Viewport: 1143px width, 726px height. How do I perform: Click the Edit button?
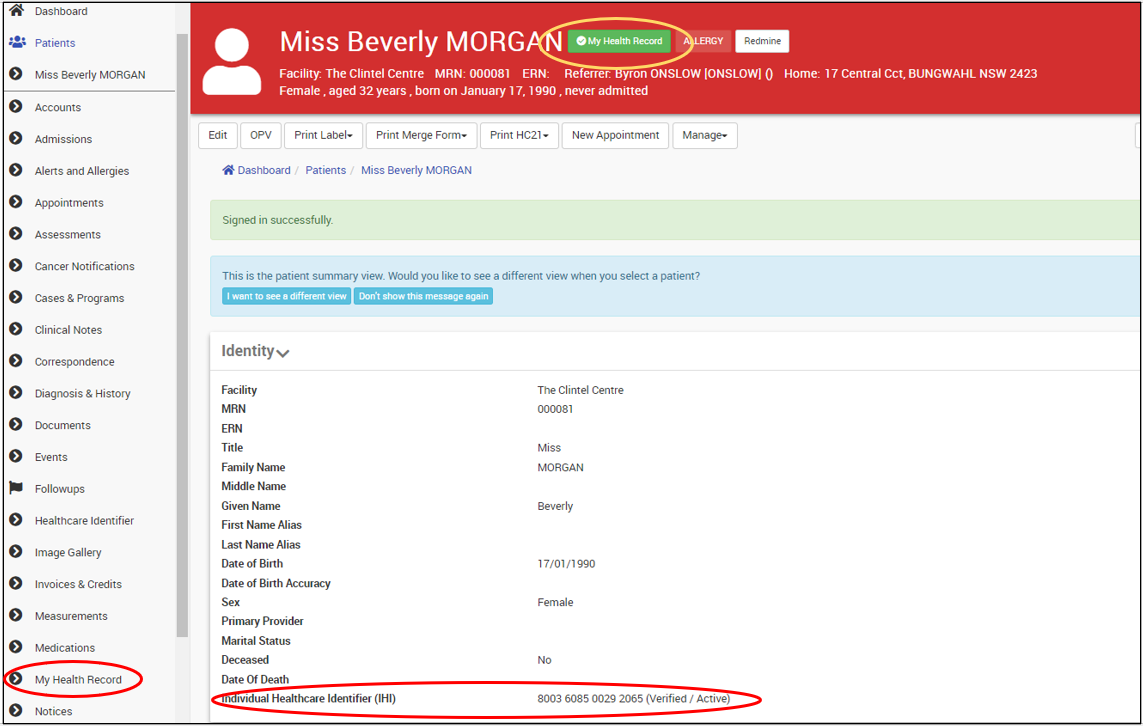click(217, 136)
